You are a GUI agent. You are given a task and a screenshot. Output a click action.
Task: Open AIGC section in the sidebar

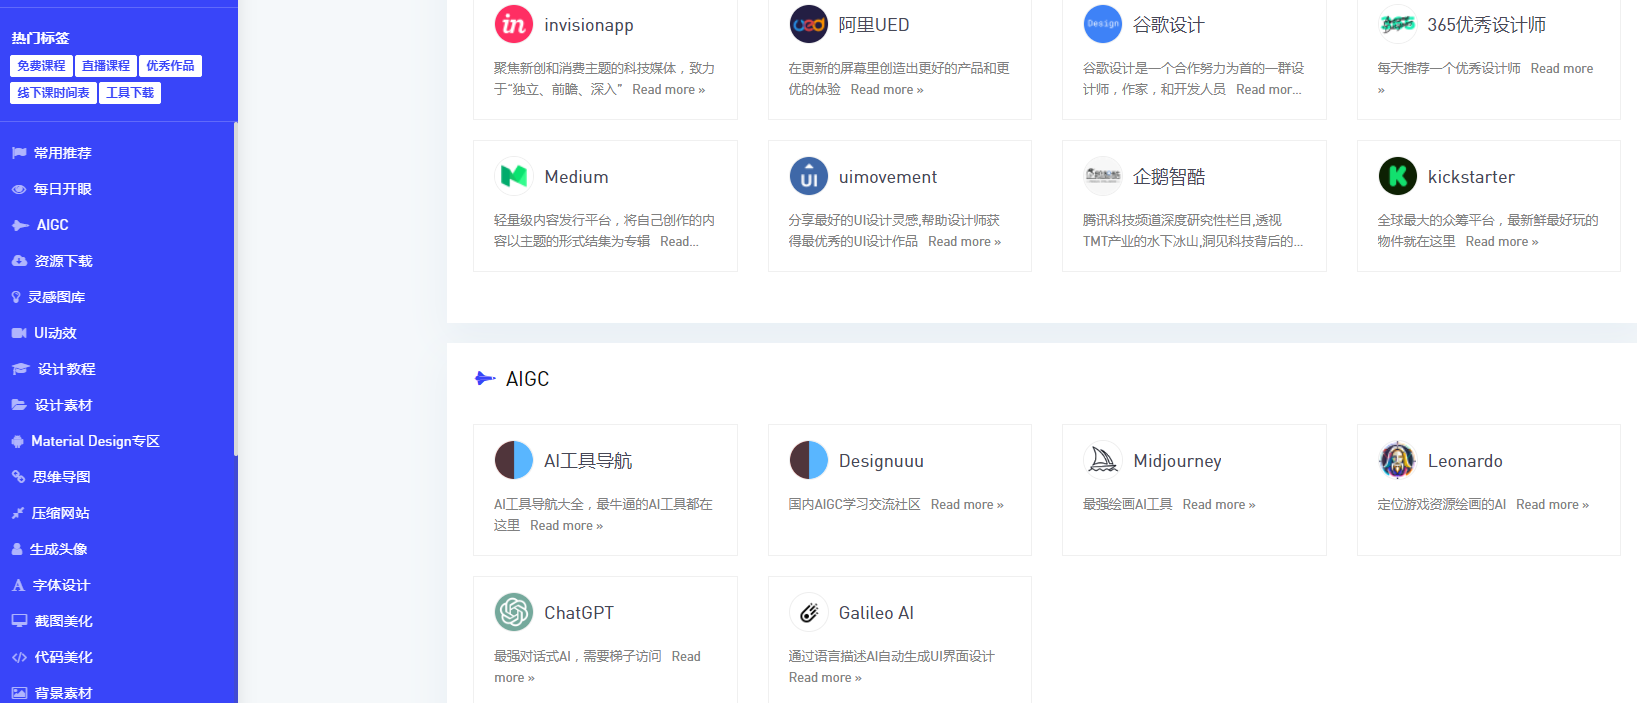pos(52,225)
